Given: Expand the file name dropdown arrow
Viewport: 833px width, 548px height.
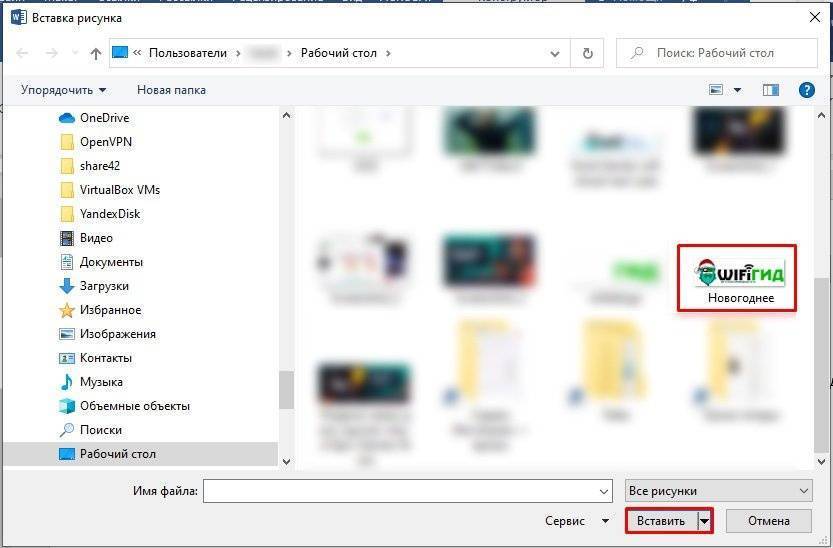Looking at the screenshot, I should point(604,491).
